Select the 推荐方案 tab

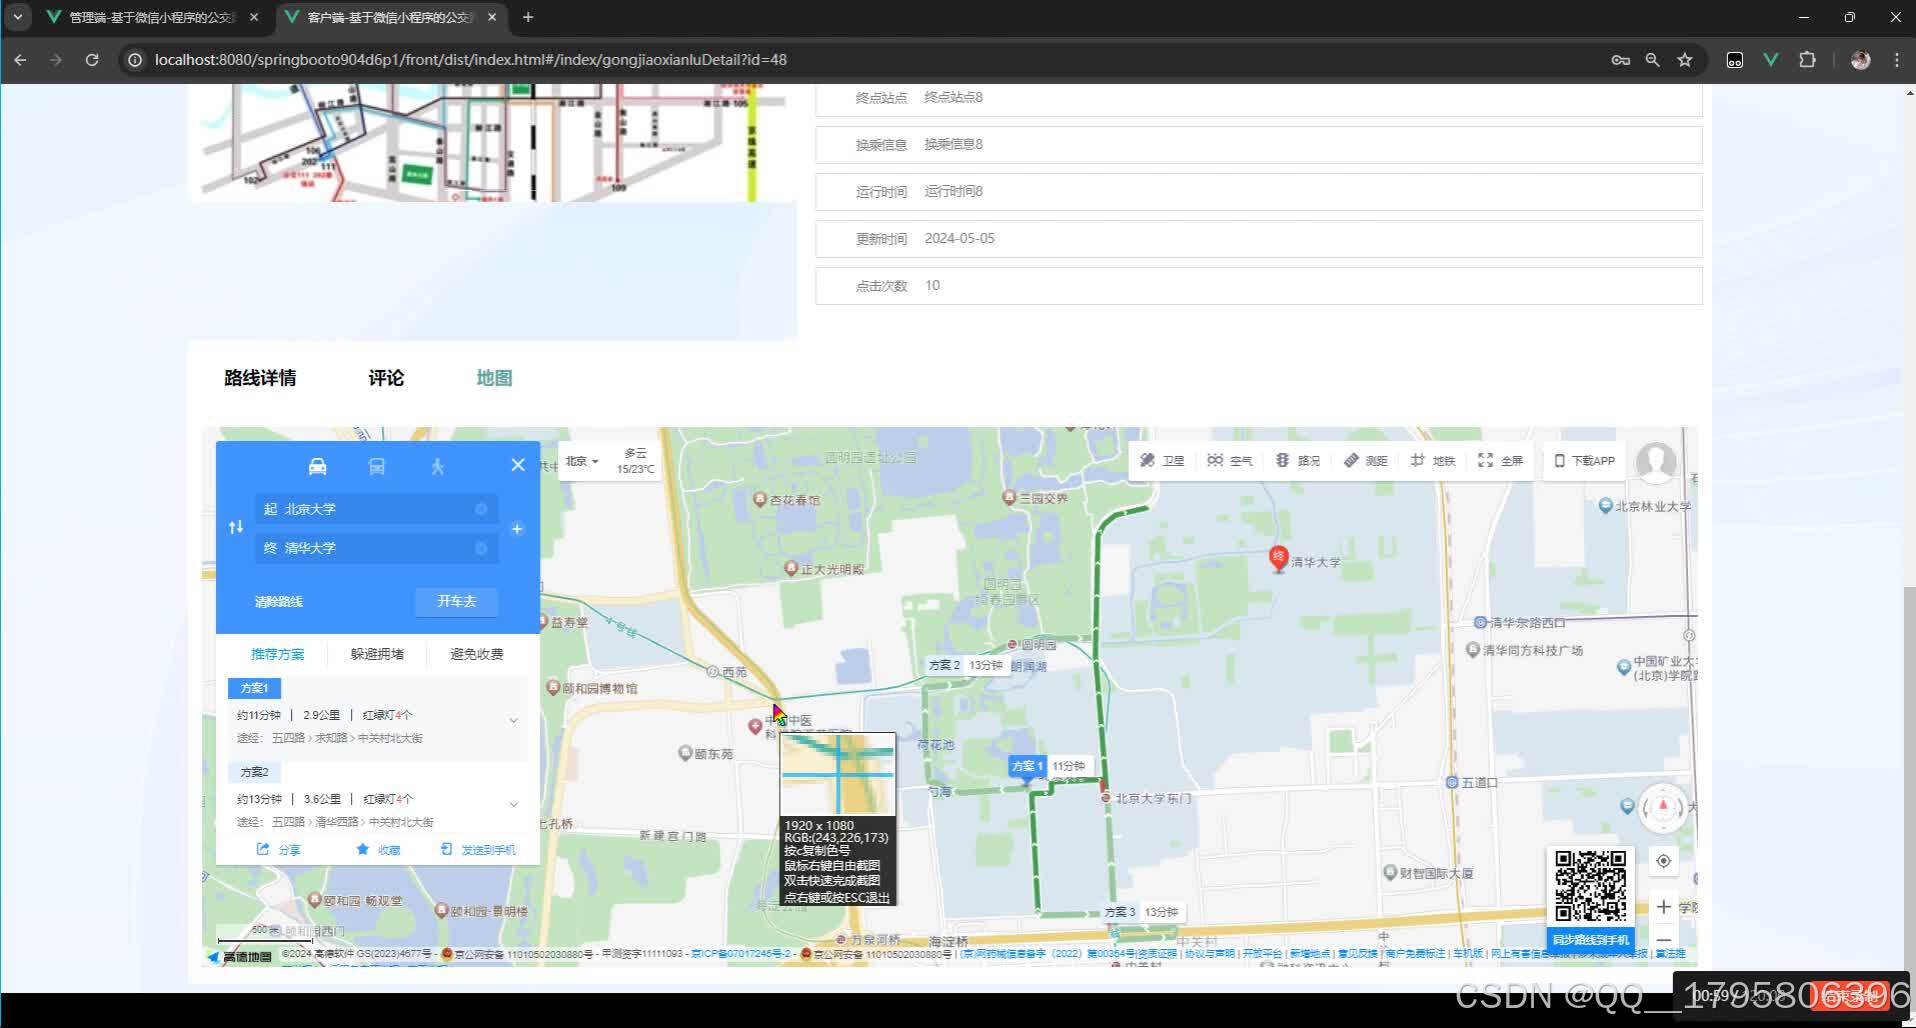point(277,654)
